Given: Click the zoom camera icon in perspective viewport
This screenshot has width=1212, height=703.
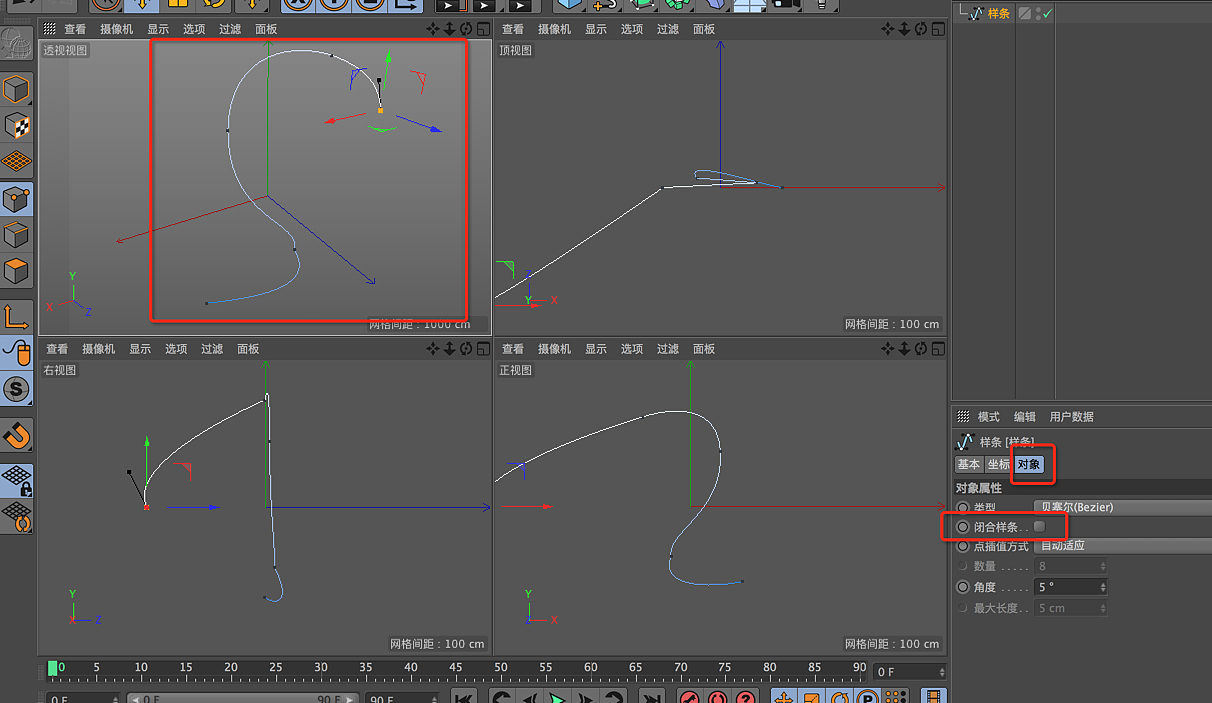Looking at the screenshot, I should (449, 29).
